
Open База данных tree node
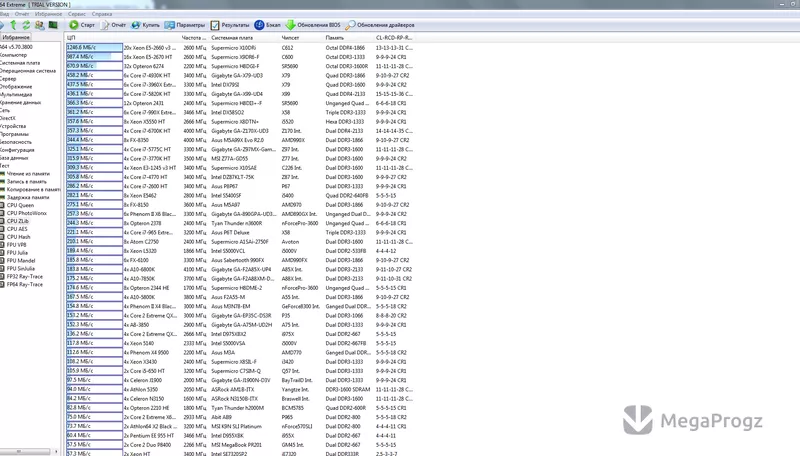(x=14, y=158)
